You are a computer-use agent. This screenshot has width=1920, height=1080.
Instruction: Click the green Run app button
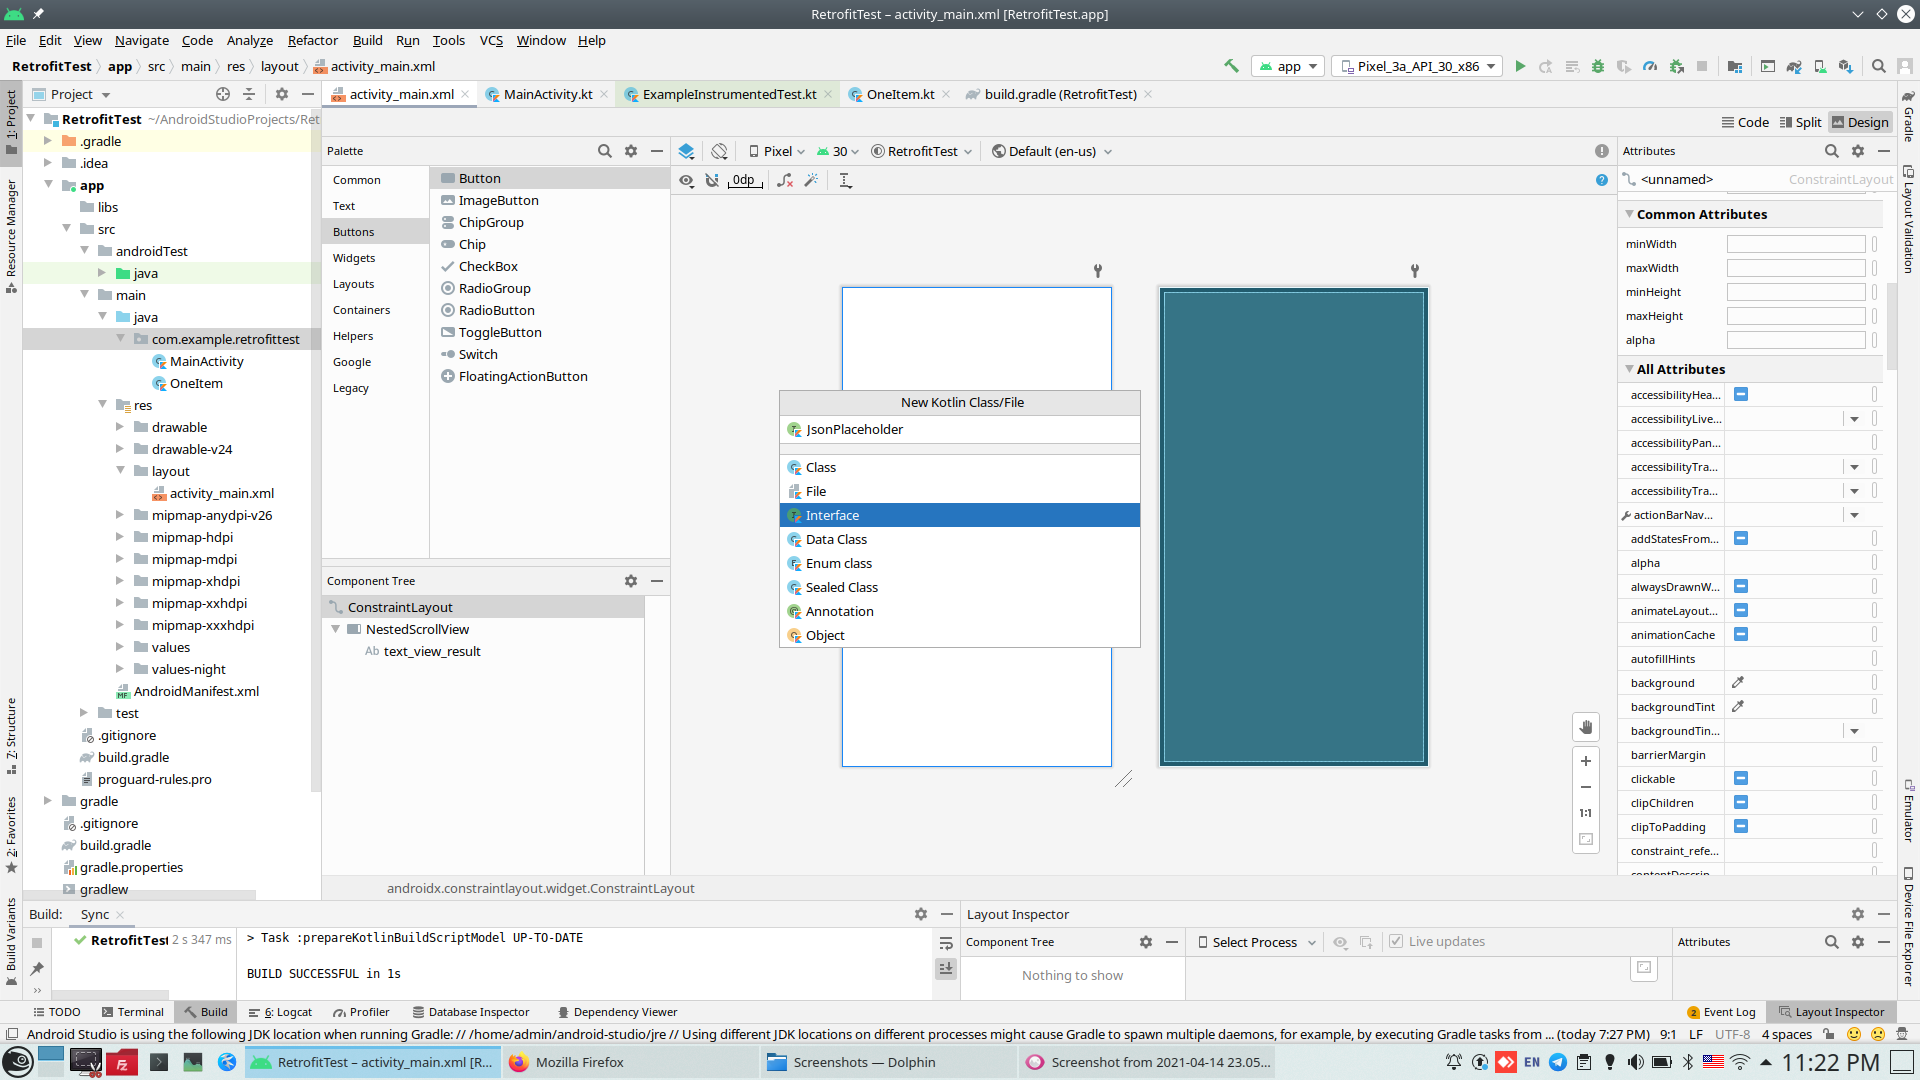click(1520, 66)
